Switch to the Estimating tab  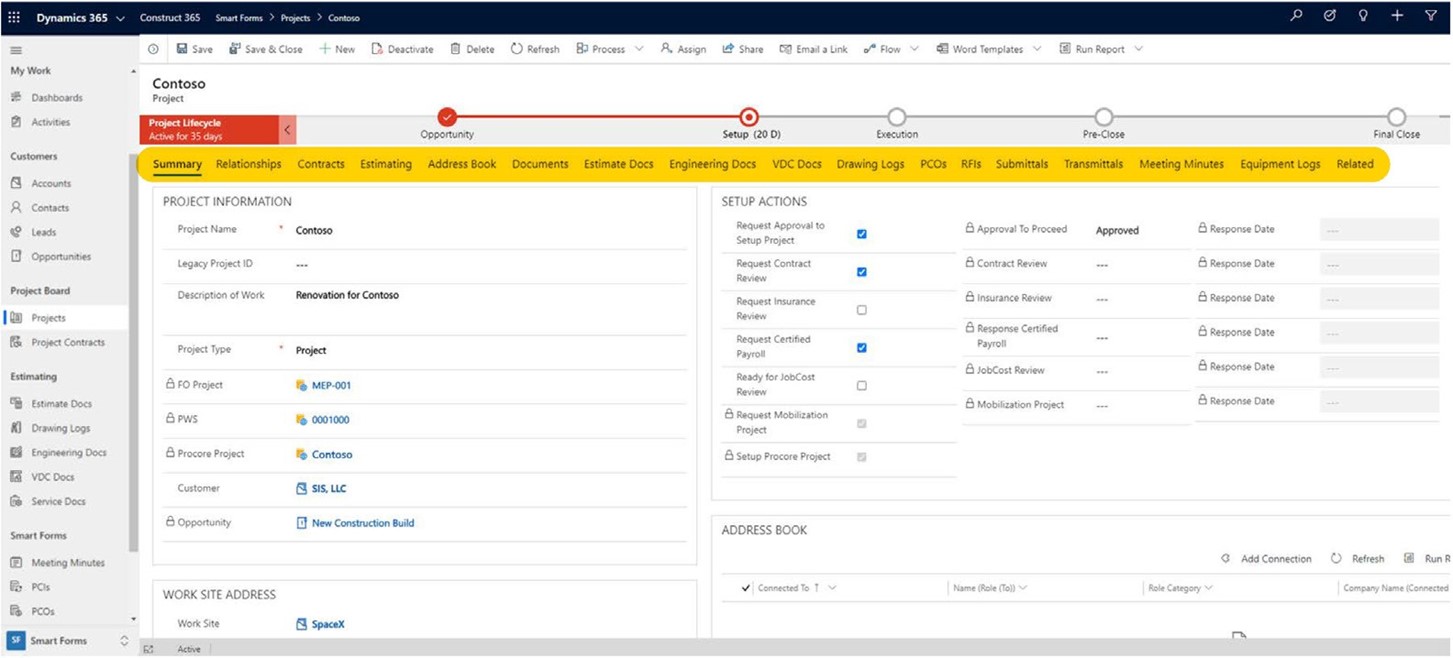pyautogui.click(x=386, y=164)
